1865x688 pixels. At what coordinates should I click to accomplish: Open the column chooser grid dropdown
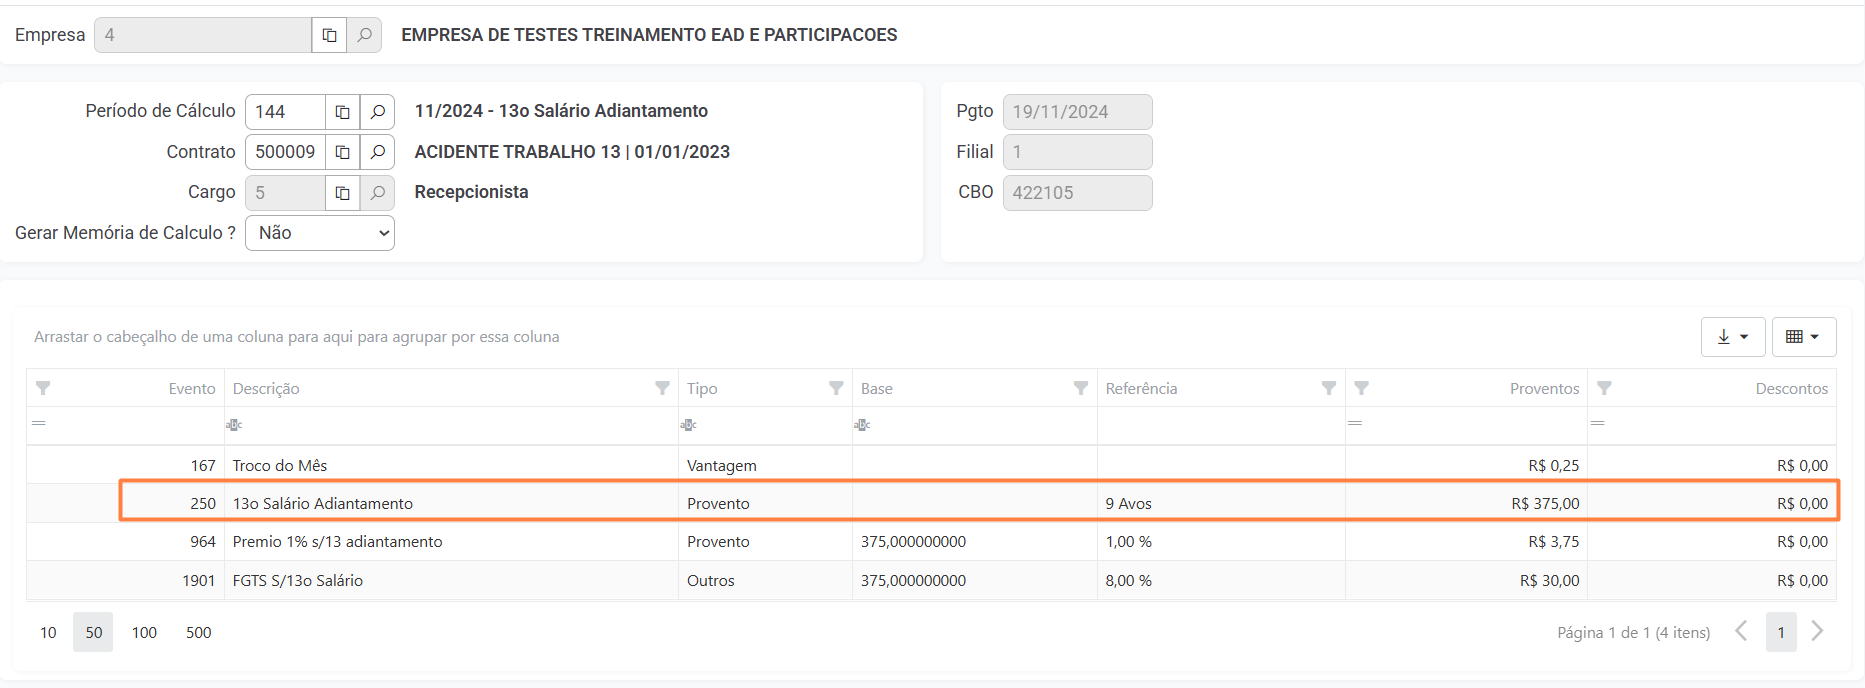tap(1803, 337)
